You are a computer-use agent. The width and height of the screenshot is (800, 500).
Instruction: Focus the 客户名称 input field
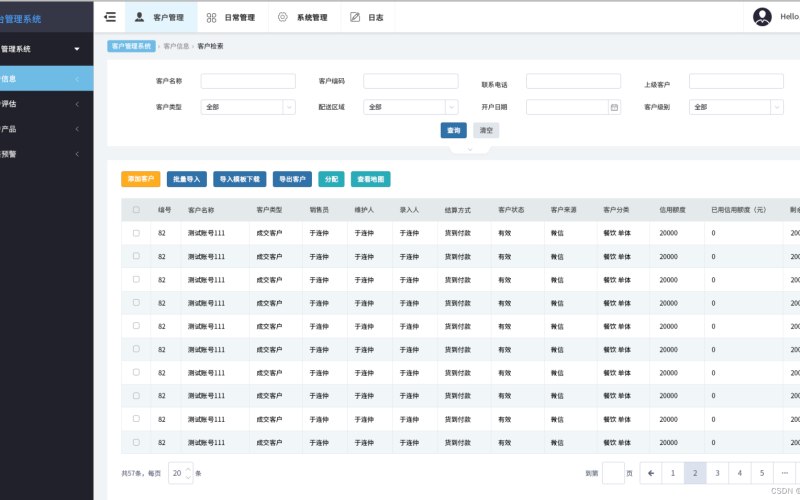coord(248,81)
